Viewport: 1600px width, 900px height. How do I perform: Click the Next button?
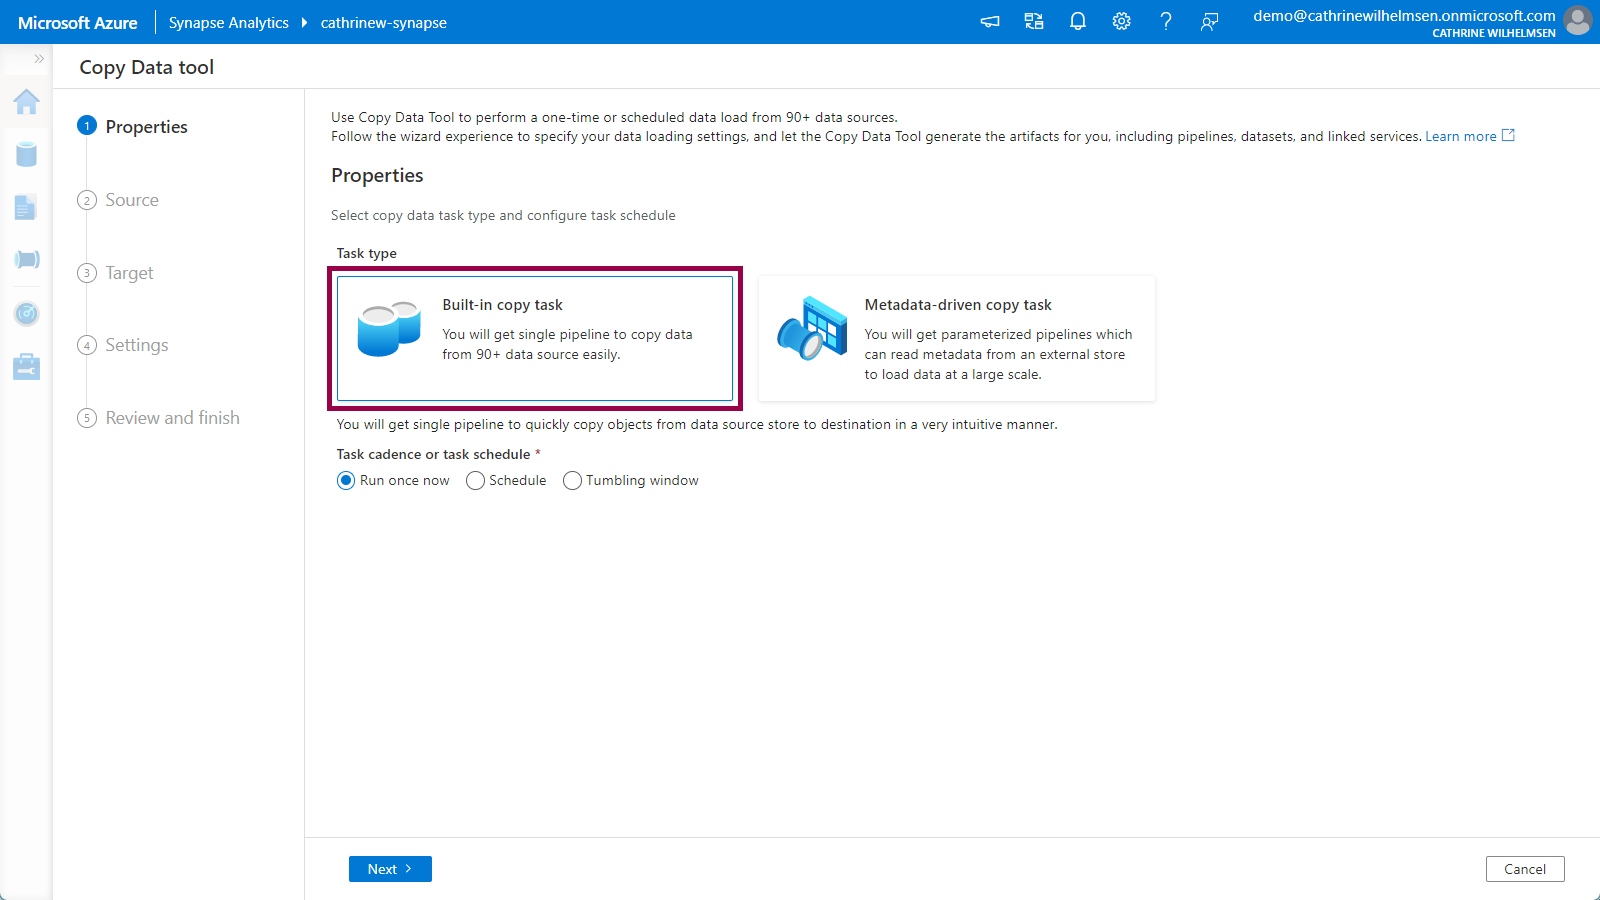390,869
